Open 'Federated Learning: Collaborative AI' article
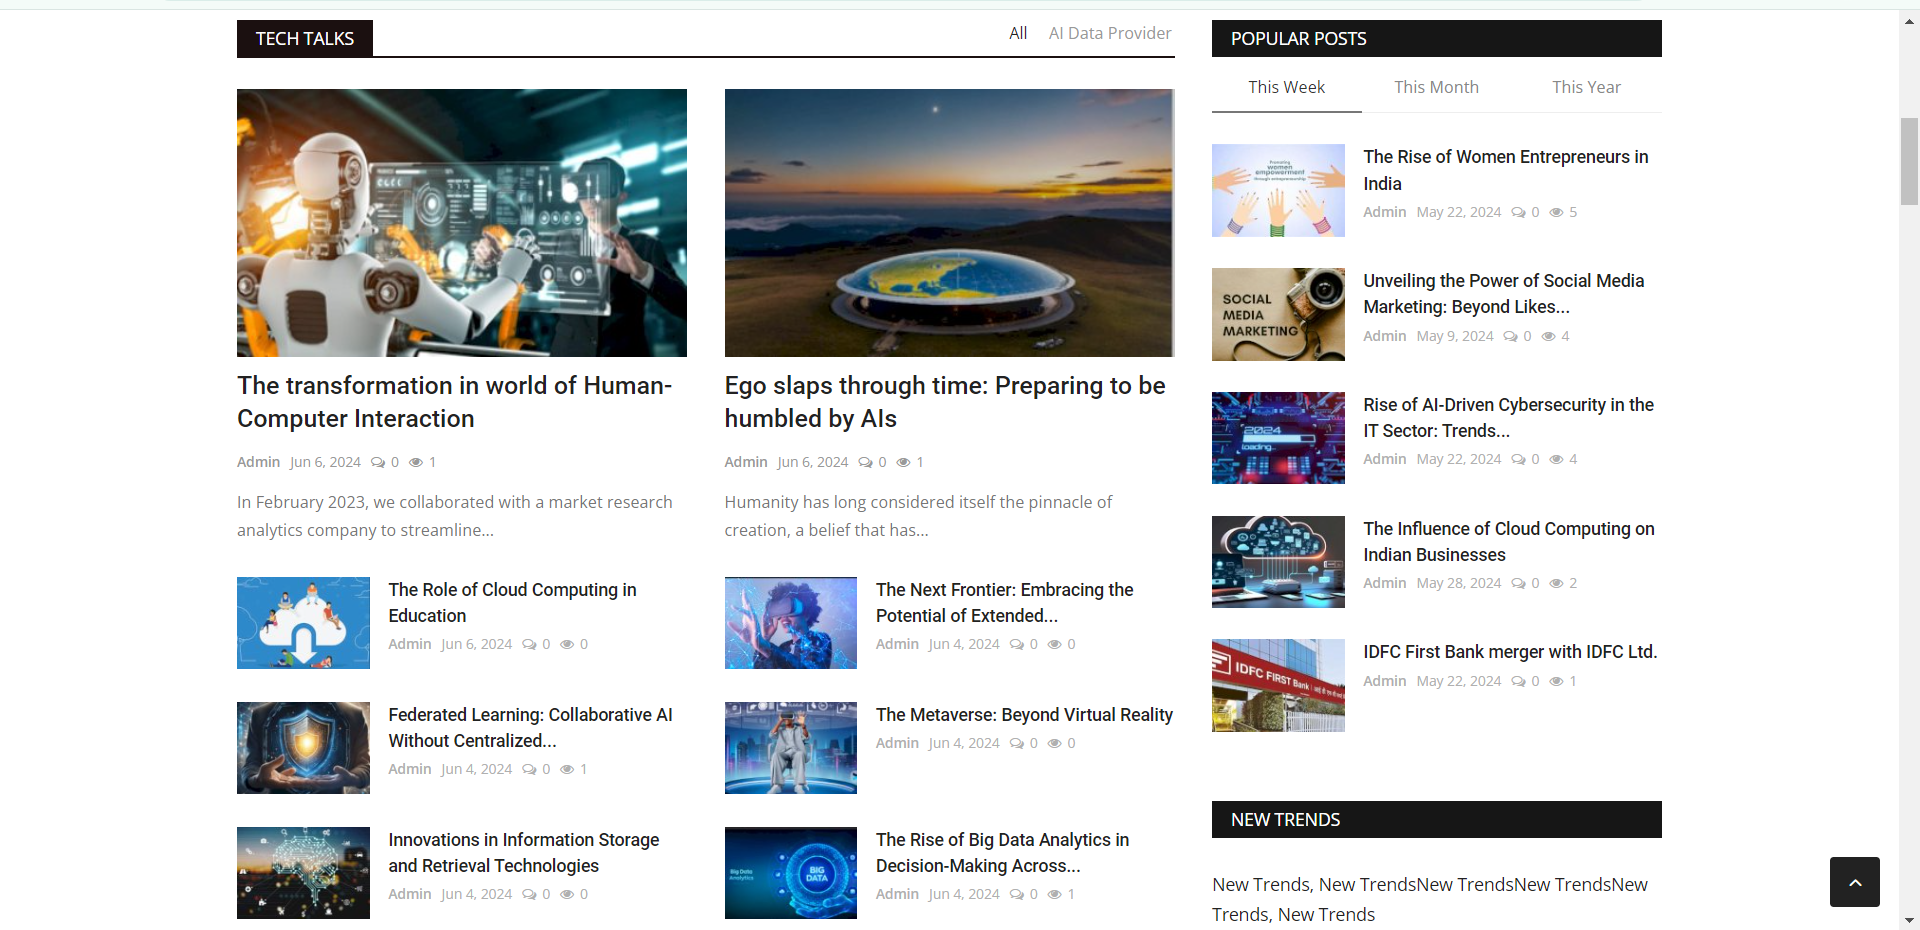 tap(530, 728)
